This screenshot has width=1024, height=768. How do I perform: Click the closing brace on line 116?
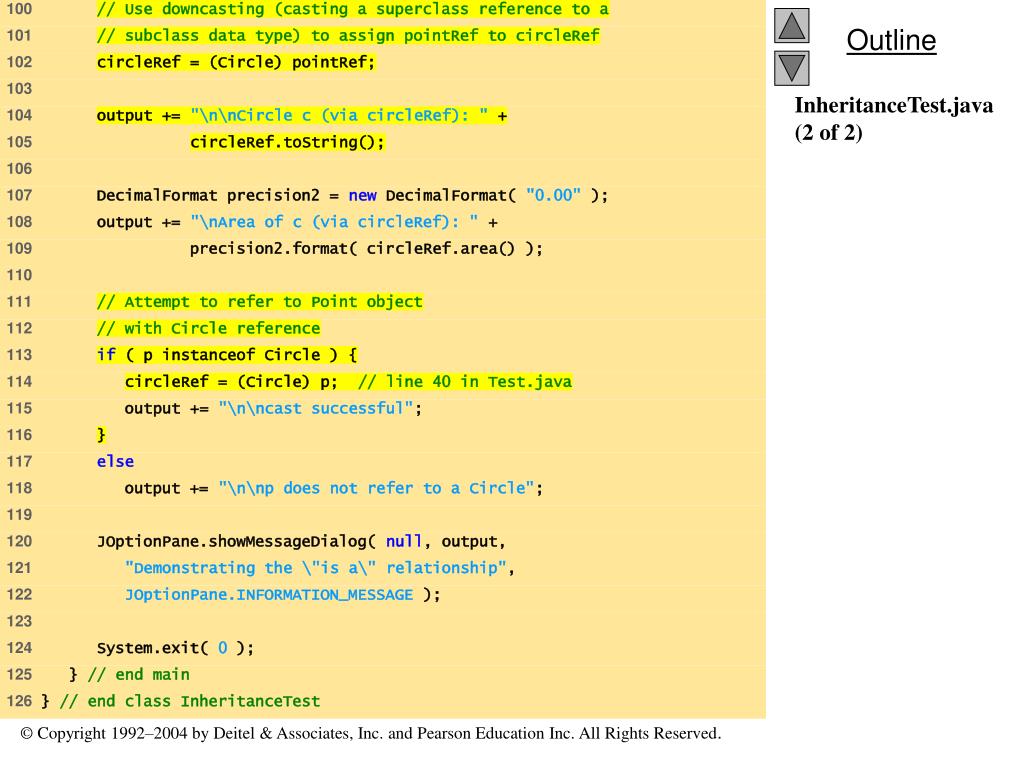point(101,435)
